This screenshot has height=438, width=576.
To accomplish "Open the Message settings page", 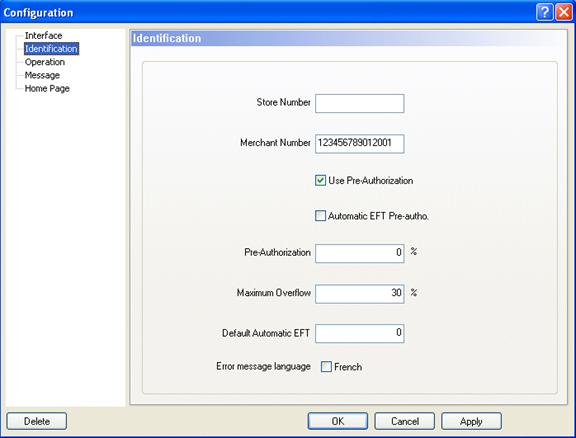I will 42,75.
